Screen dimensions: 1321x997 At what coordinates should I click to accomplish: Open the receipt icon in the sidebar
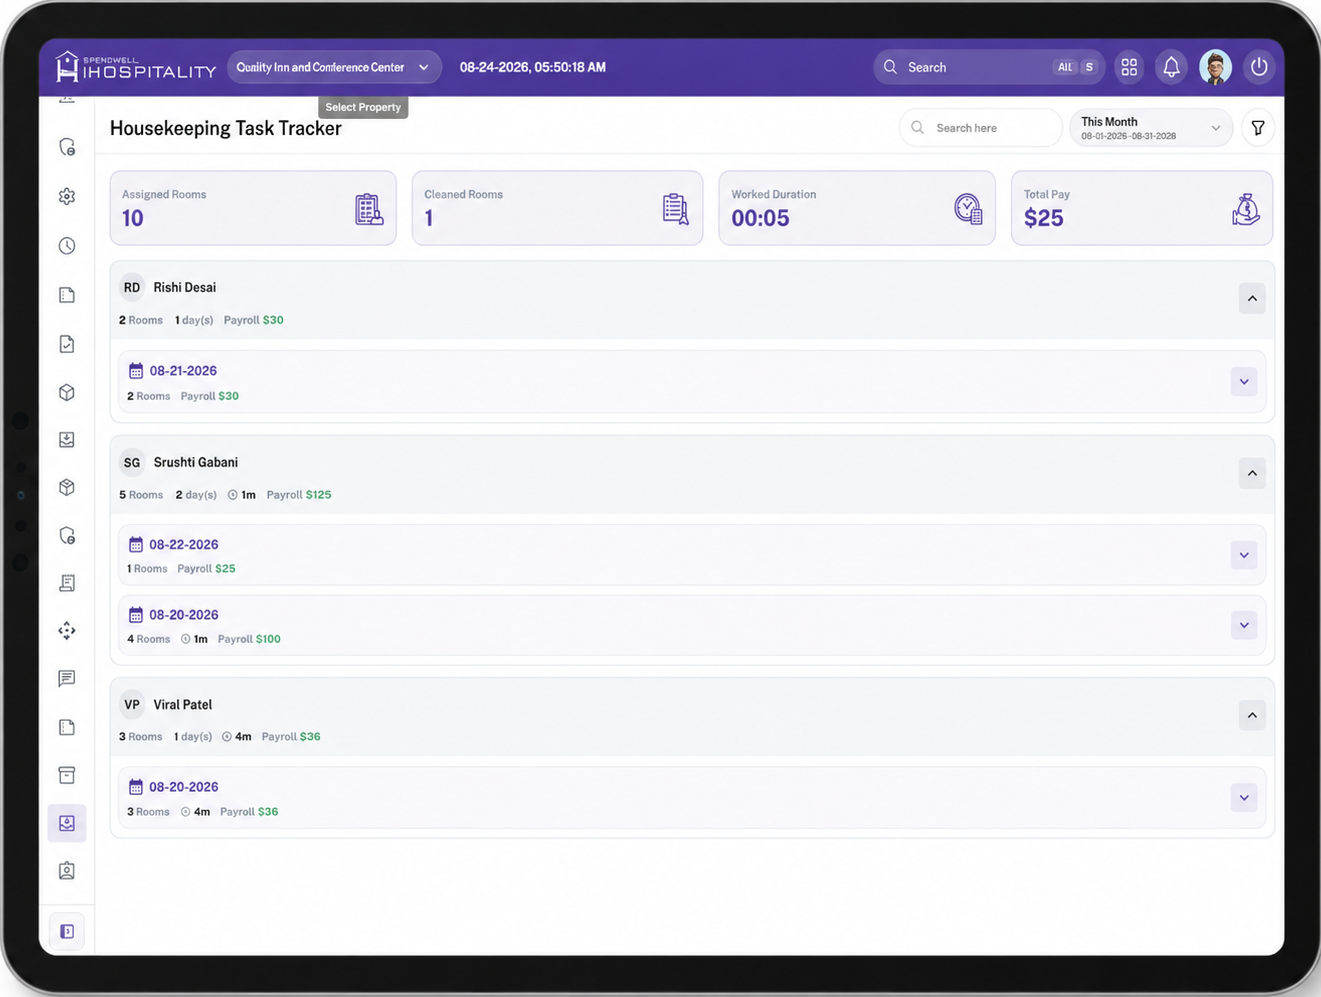[x=67, y=583]
